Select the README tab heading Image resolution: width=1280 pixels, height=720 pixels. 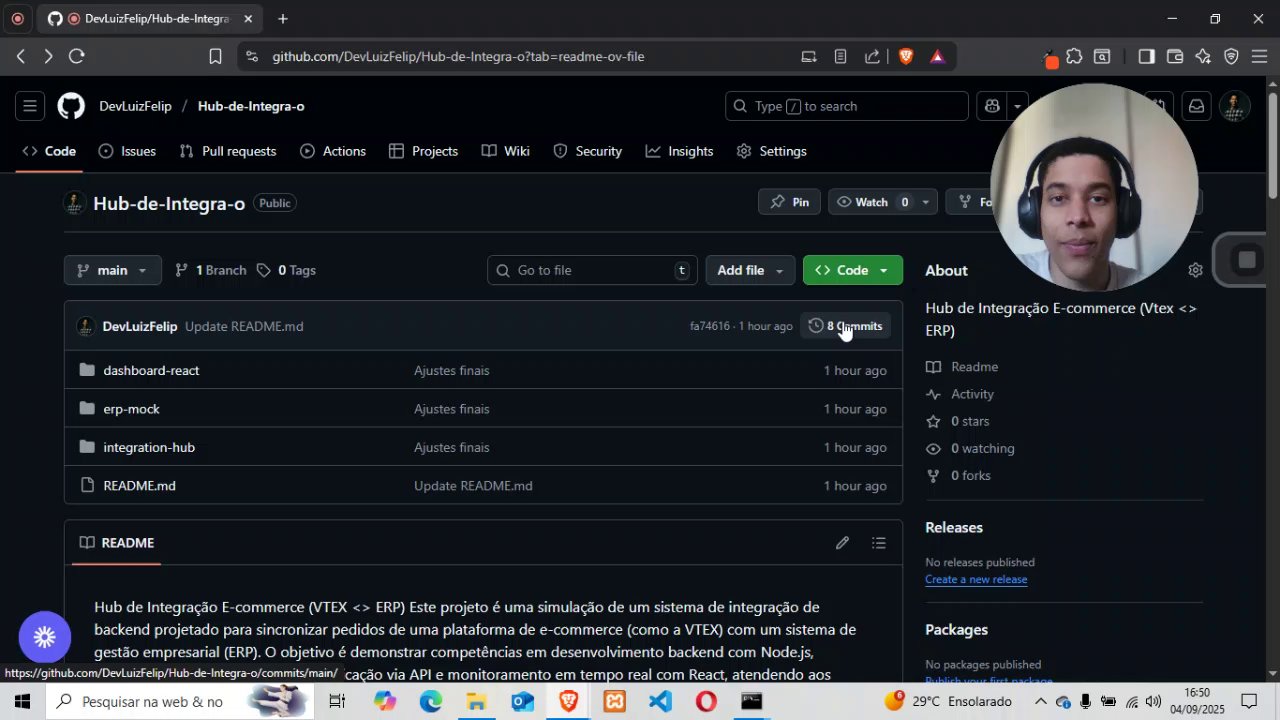117,543
